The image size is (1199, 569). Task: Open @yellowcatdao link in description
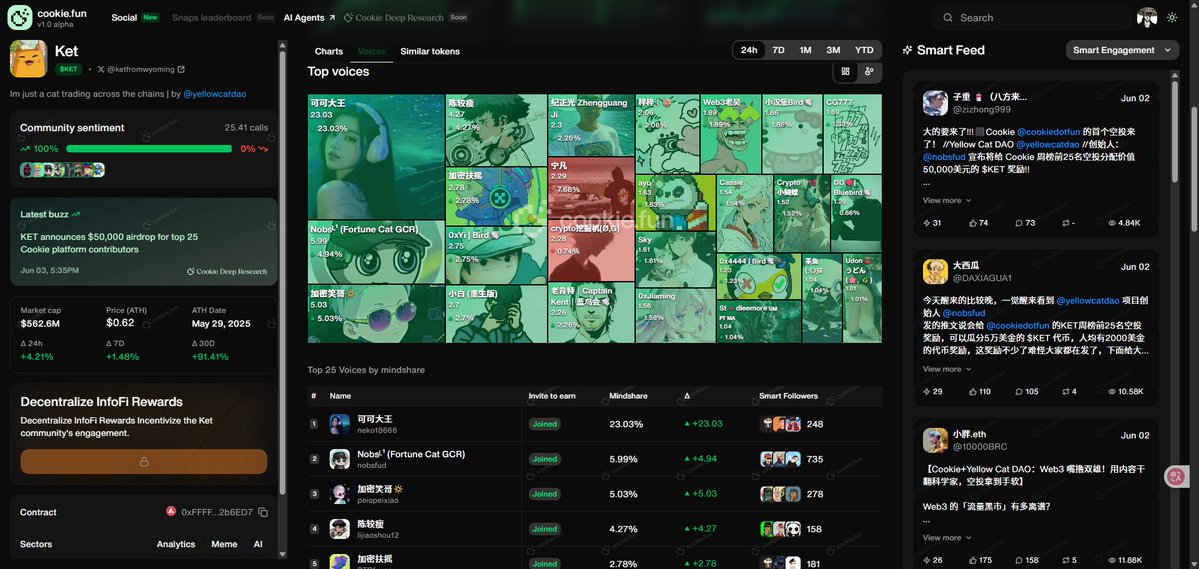(x=215, y=94)
